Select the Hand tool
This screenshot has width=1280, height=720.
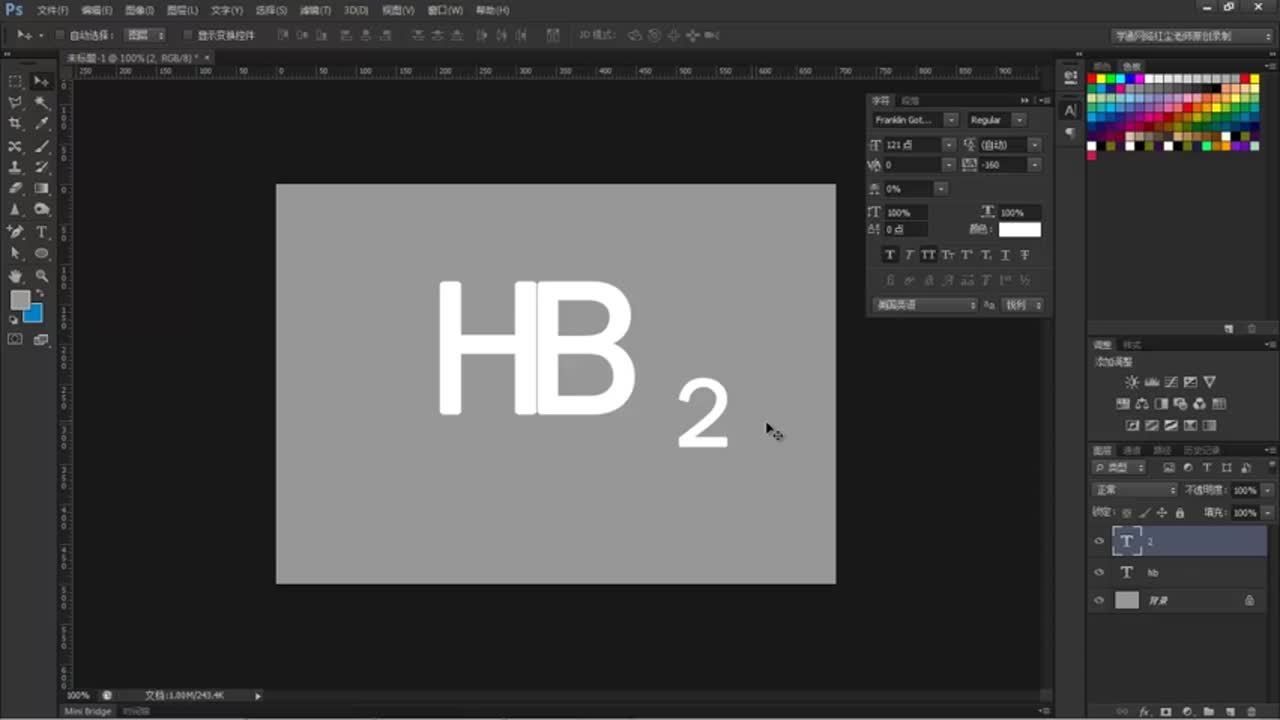click(15, 276)
